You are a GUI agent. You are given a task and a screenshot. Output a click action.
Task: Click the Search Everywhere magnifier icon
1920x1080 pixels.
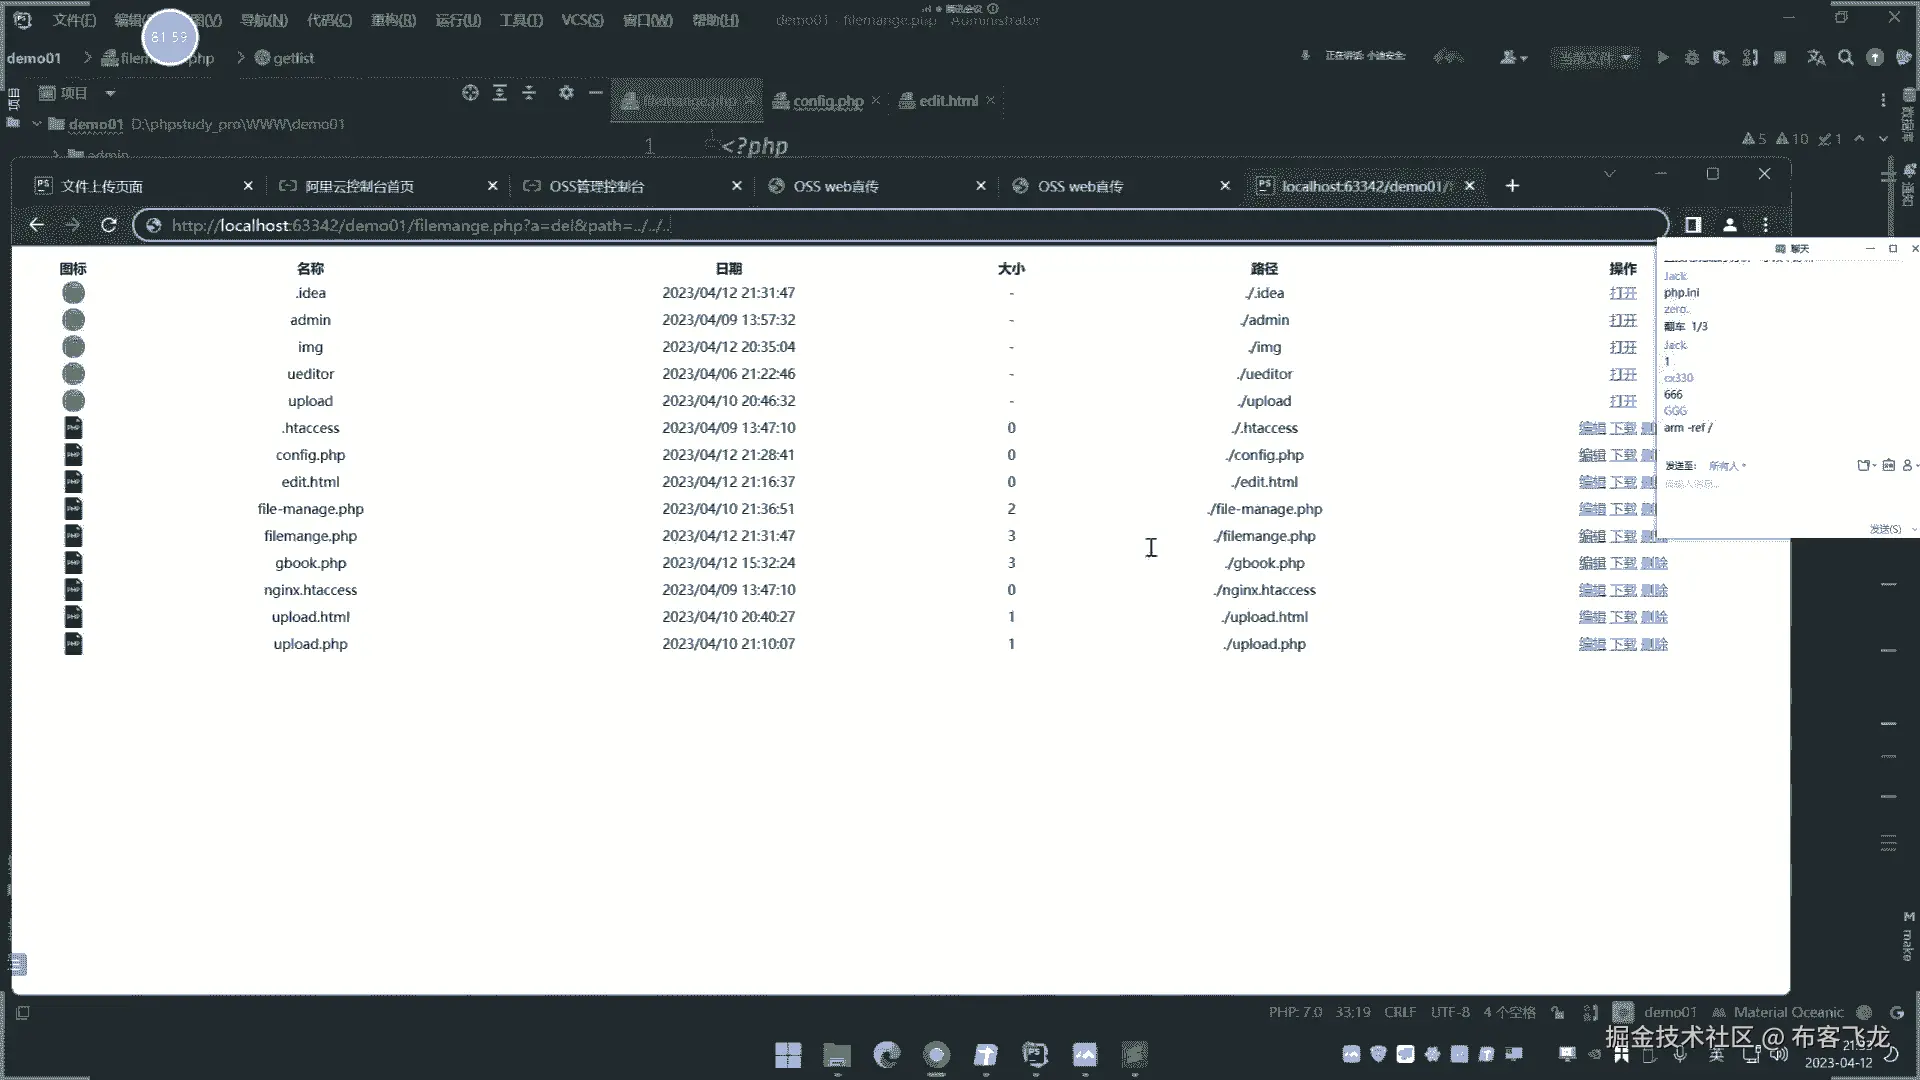(x=1846, y=58)
